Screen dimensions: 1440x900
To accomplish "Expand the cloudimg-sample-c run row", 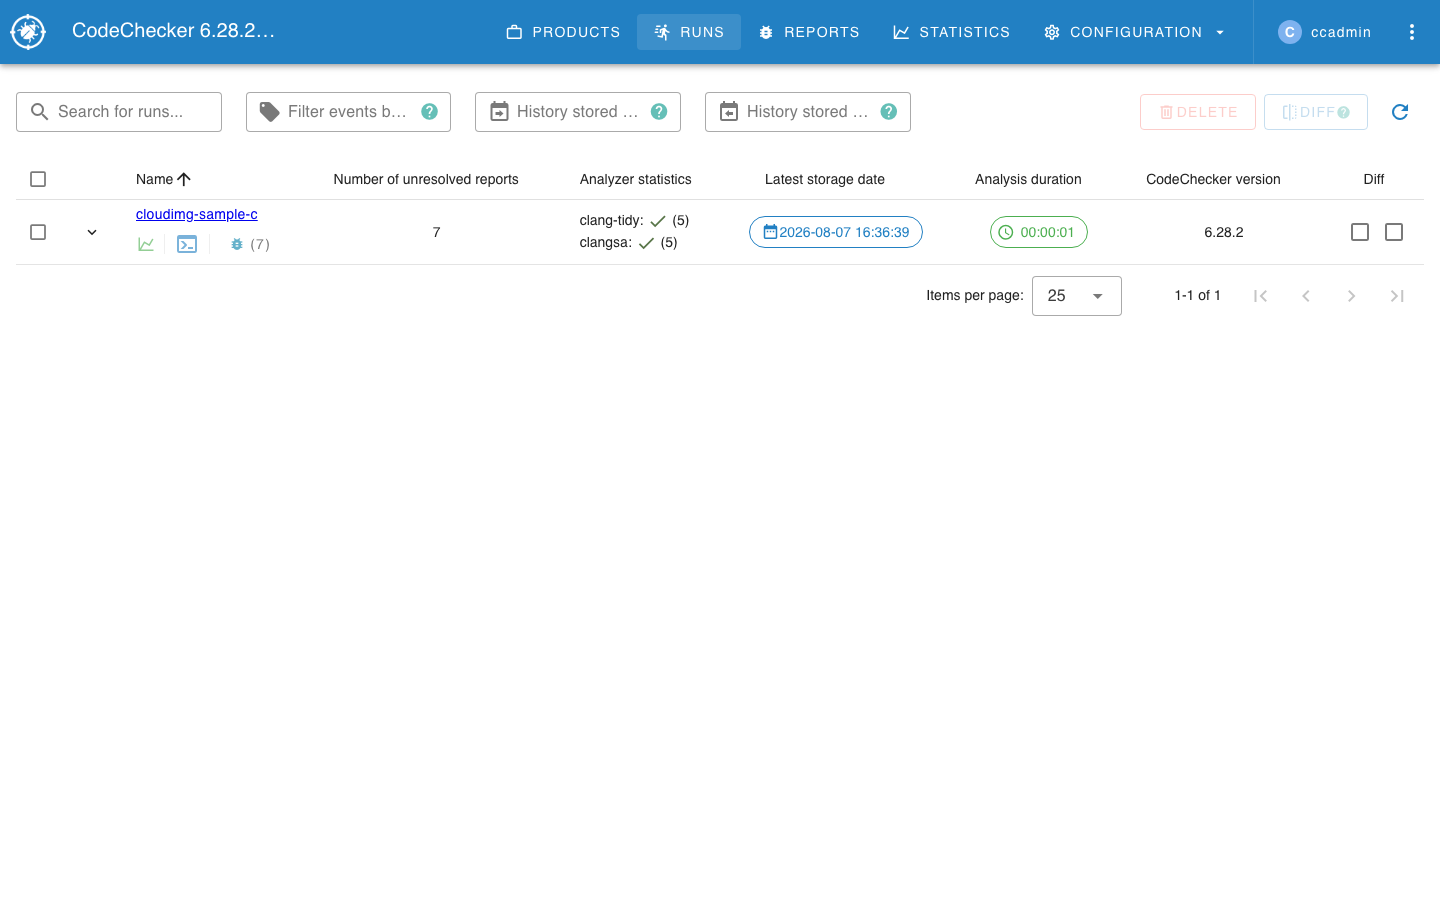I will click(92, 232).
